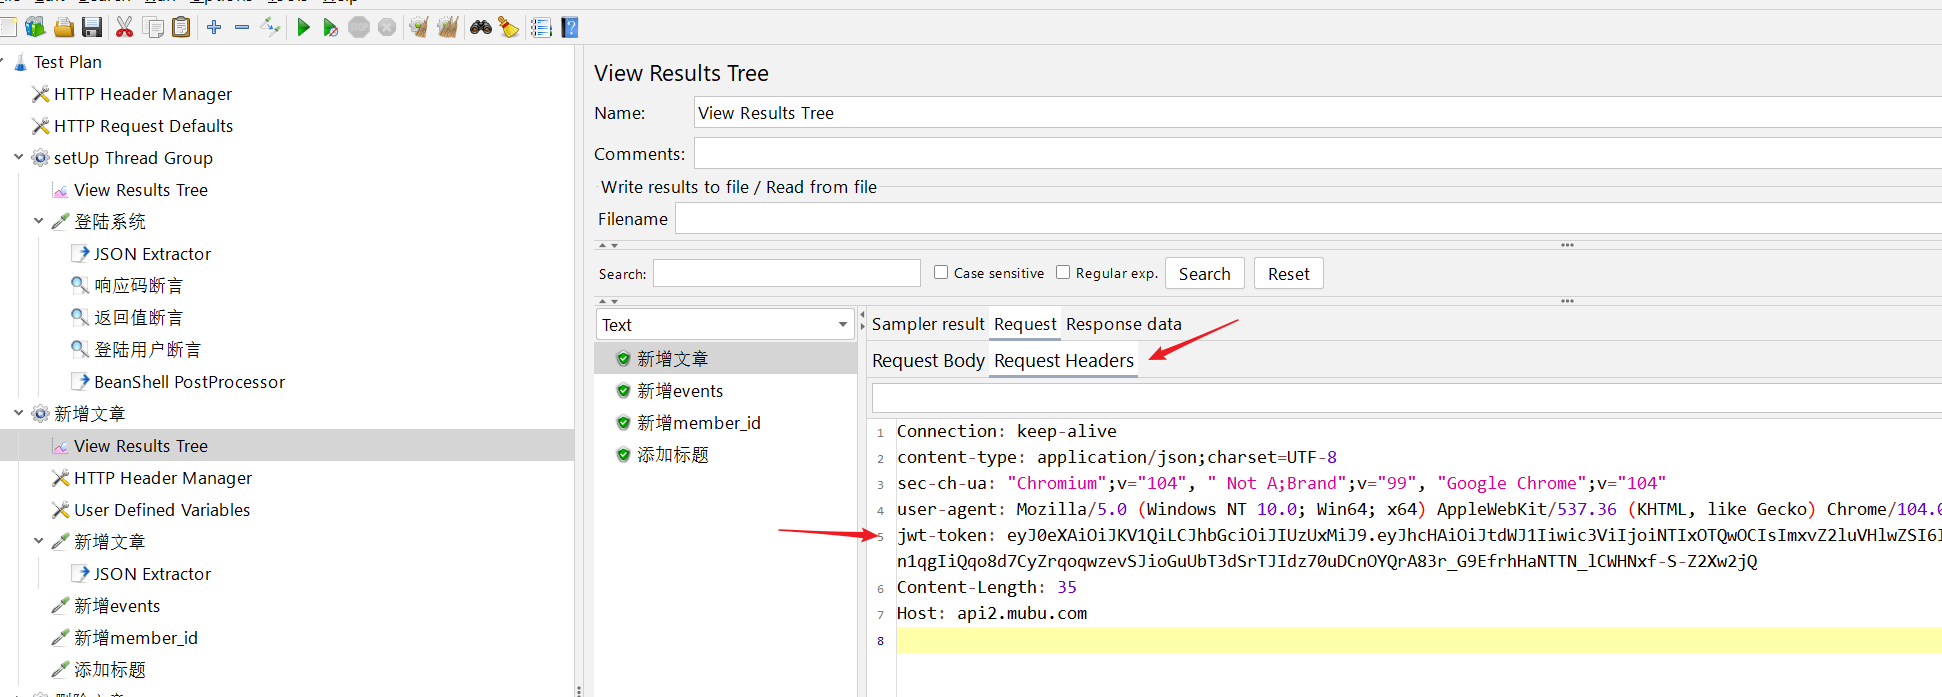Screen dimensions: 1942x697
Task: Click the Filename input field
Action: tap(1300, 219)
